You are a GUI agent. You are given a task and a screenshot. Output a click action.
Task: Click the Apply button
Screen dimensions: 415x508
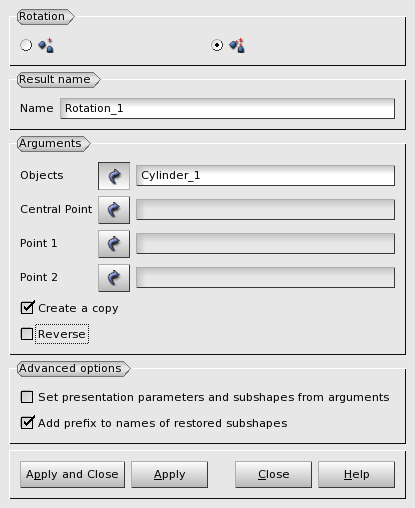[x=169, y=474]
